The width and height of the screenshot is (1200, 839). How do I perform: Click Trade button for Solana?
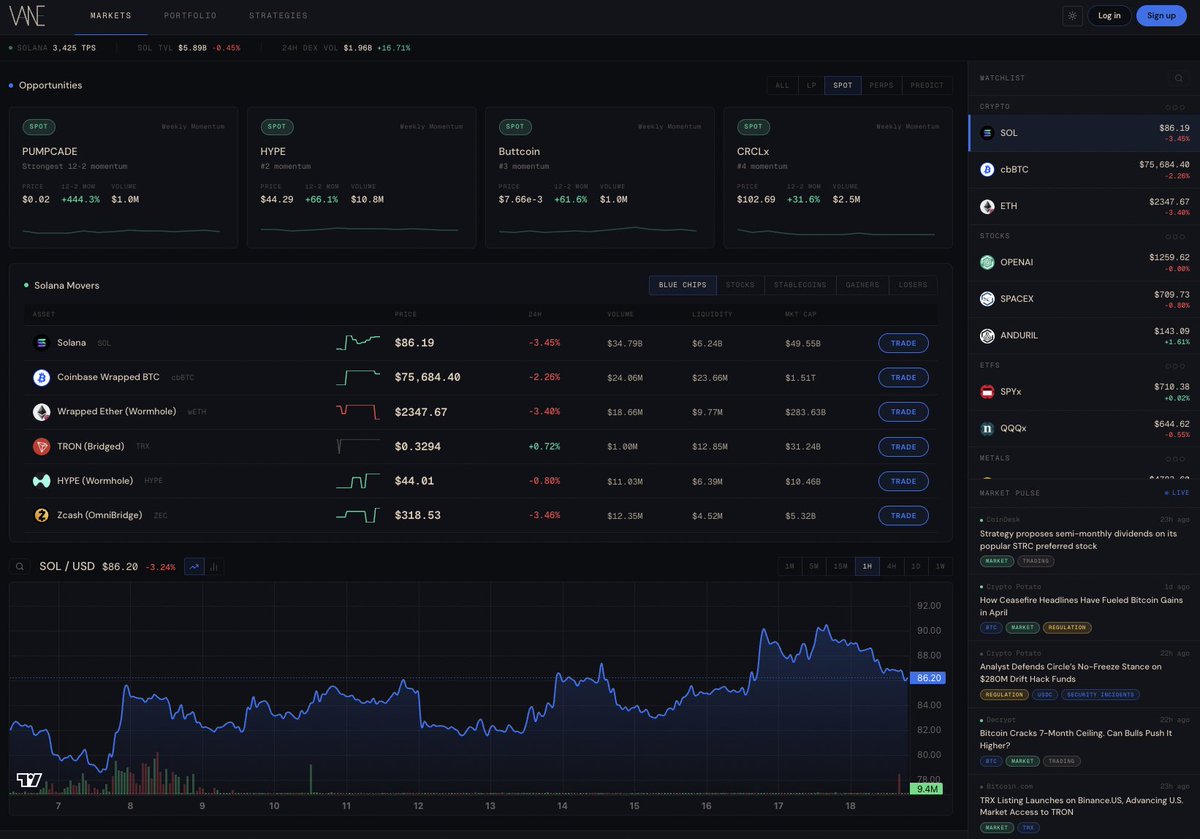pyautogui.click(x=903, y=343)
